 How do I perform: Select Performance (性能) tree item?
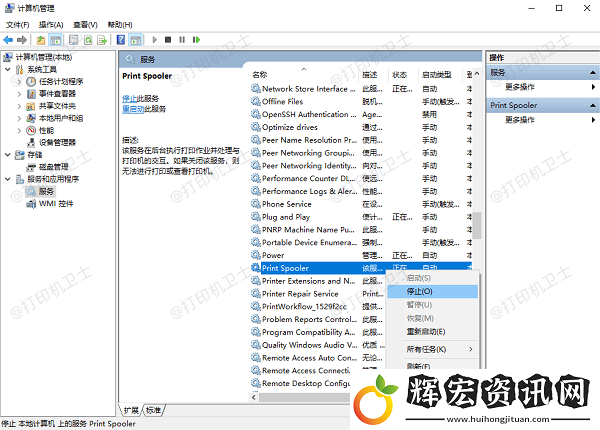[46, 130]
